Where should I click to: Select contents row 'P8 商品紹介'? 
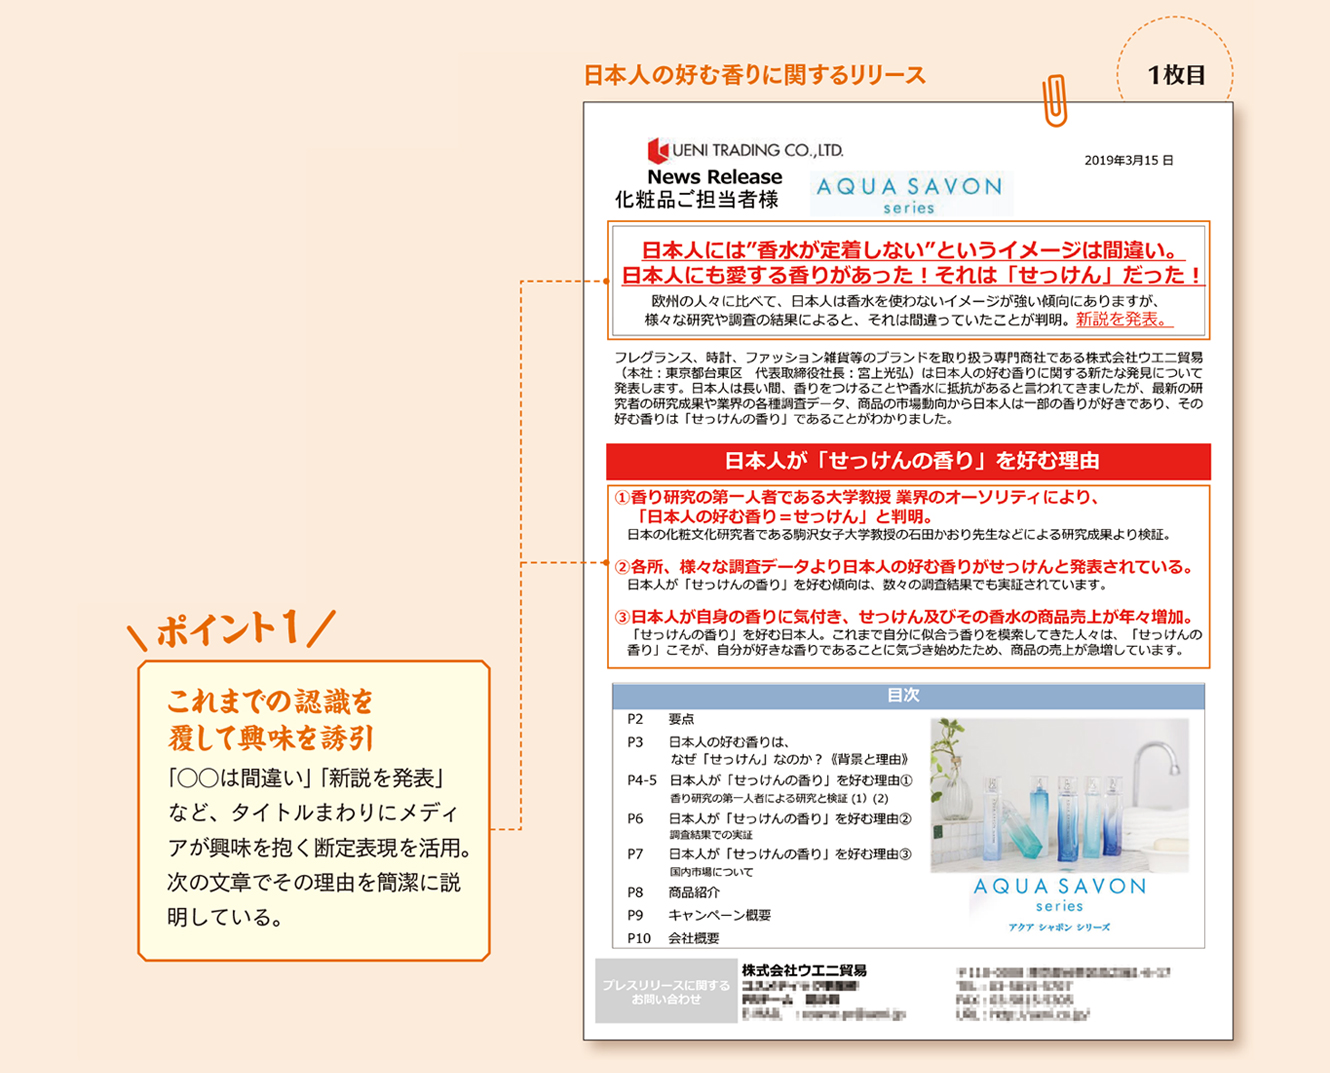click(x=673, y=892)
